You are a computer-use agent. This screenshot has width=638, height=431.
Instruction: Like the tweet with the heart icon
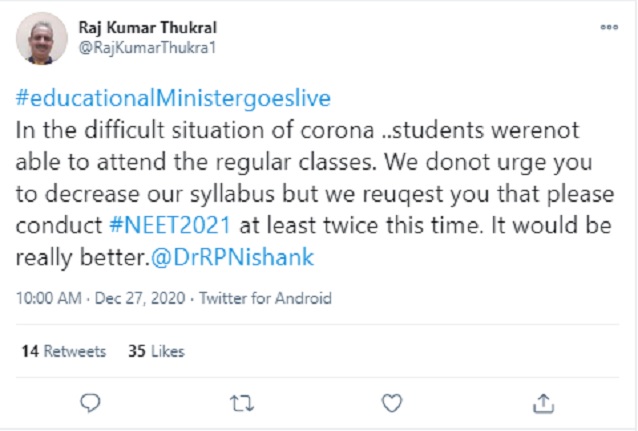pos(393,402)
